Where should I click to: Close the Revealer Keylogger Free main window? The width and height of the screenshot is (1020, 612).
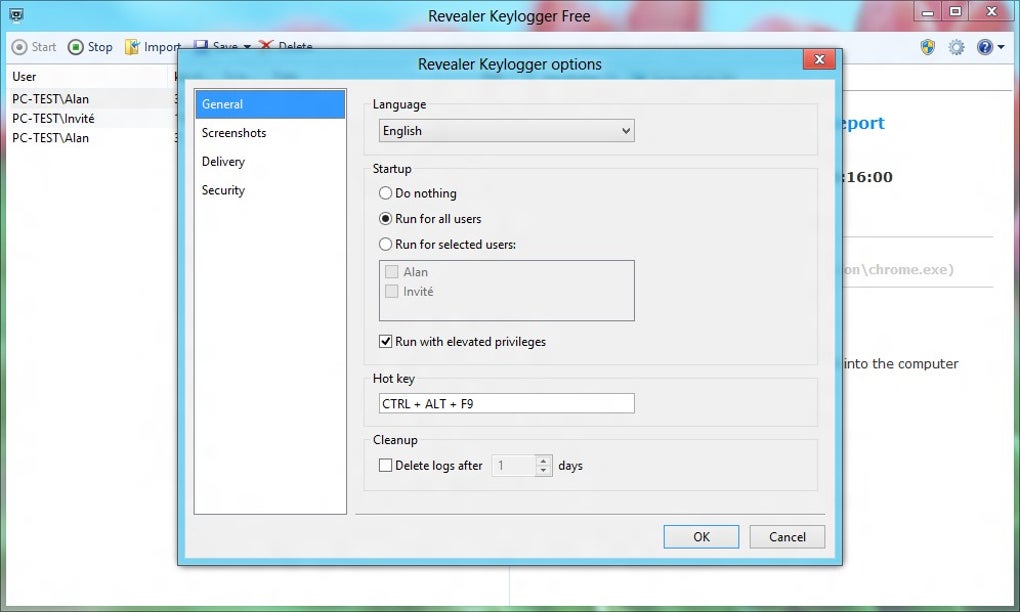click(x=992, y=12)
